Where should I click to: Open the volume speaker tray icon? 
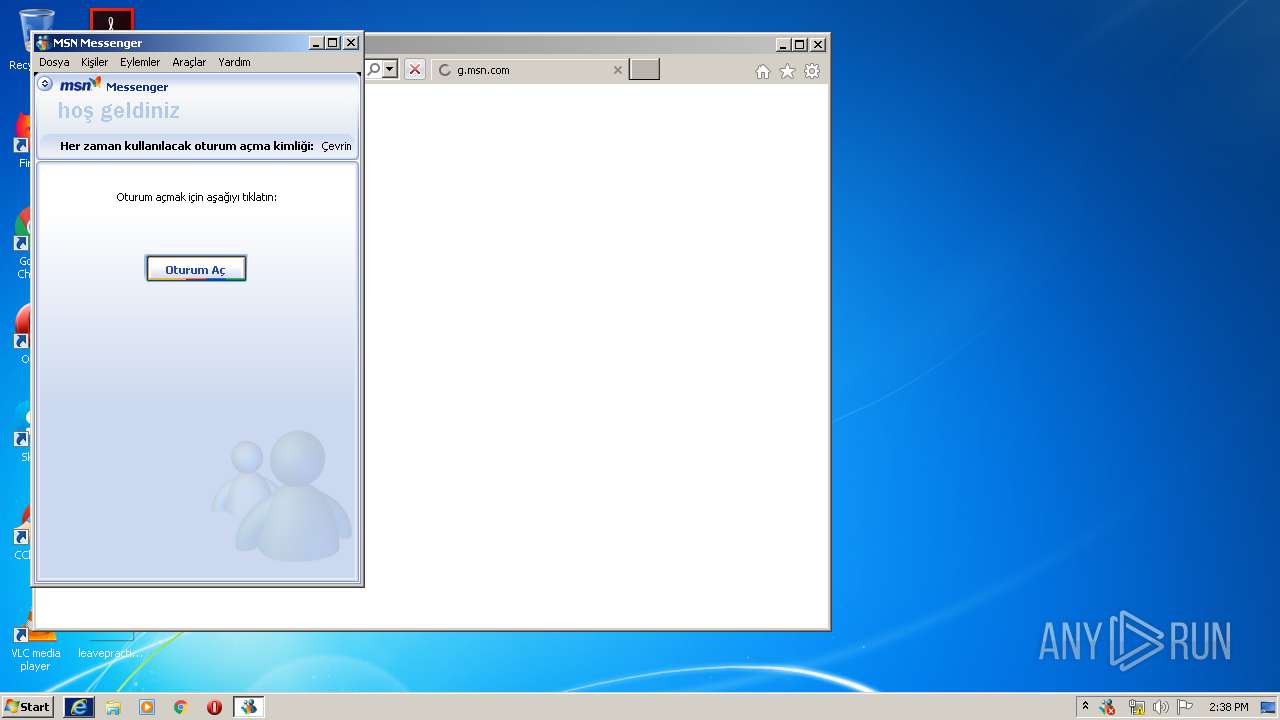pyautogui.click(x=1161, y=707)
